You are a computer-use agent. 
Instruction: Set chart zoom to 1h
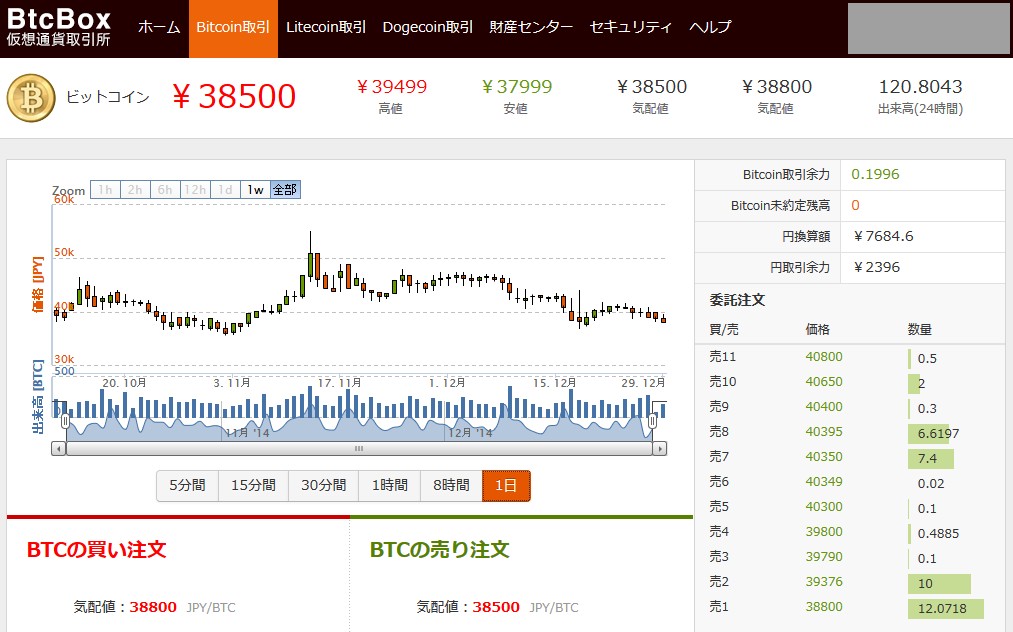pos(105,189)
